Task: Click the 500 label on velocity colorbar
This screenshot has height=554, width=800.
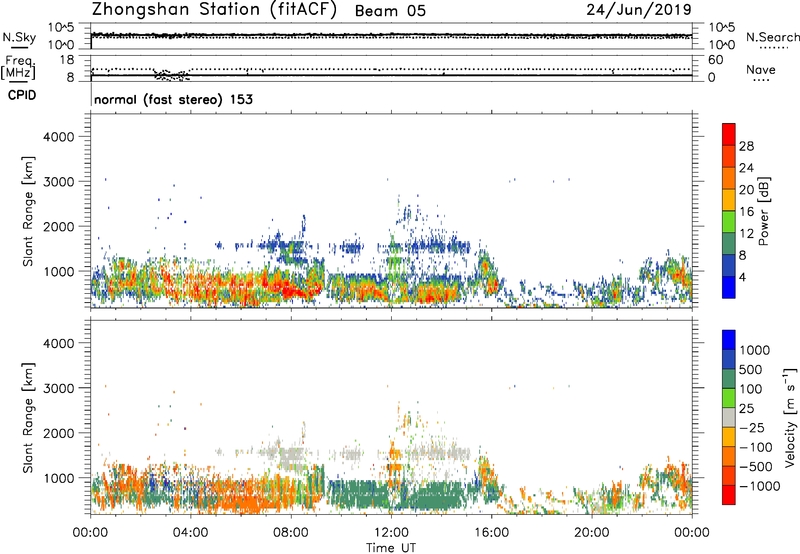Action: point(752,369)
